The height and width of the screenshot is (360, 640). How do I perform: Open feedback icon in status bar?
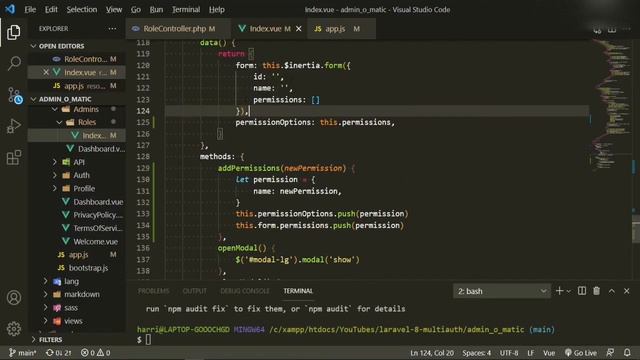tap(610, 353)
